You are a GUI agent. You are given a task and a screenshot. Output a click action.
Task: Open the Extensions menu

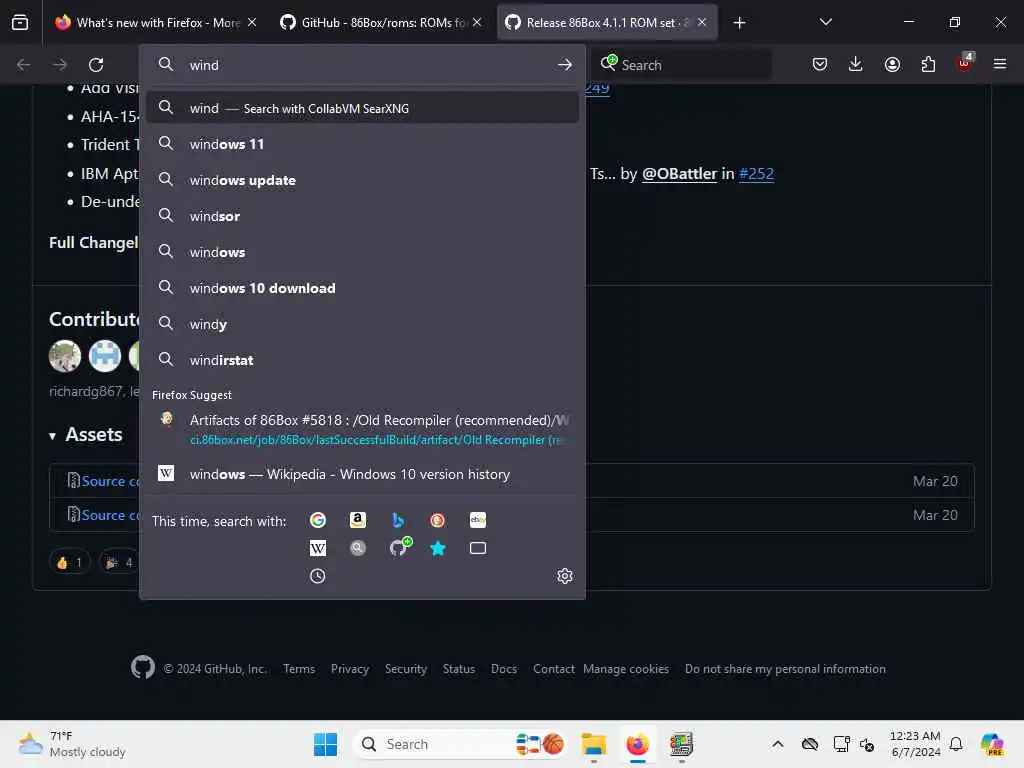tap(928, 64)
